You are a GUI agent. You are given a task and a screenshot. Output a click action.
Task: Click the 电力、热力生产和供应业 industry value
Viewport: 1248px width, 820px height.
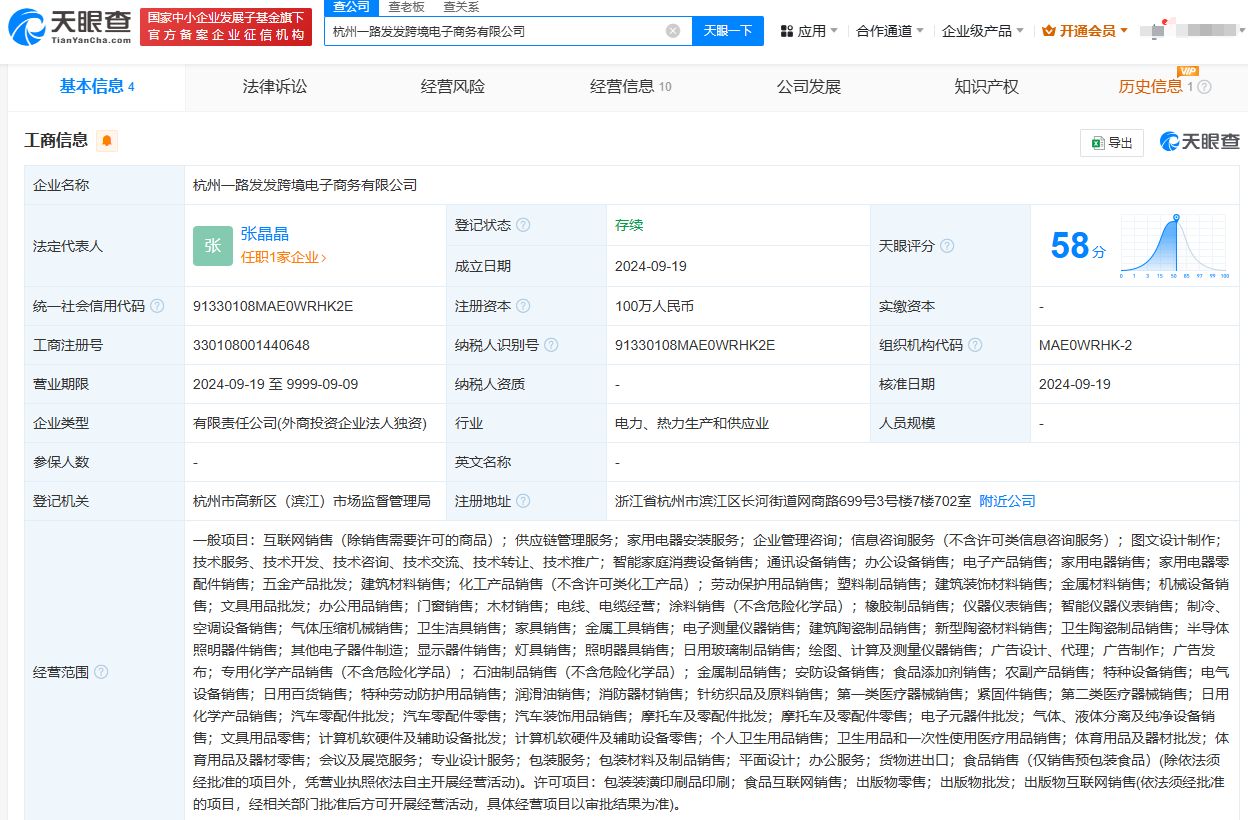[692, 423]
